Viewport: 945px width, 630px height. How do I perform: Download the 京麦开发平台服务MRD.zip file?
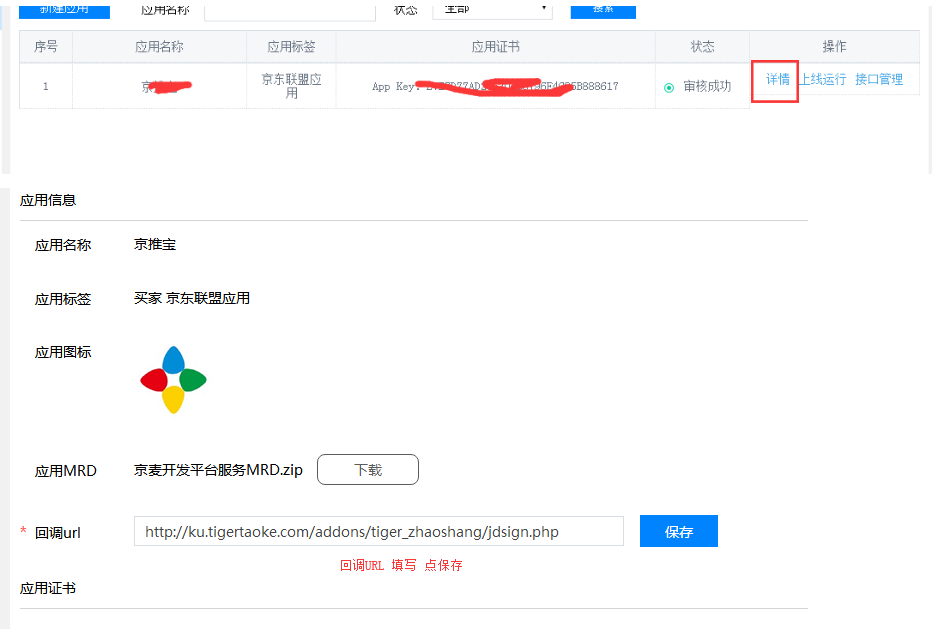click(x=368, y=470)
